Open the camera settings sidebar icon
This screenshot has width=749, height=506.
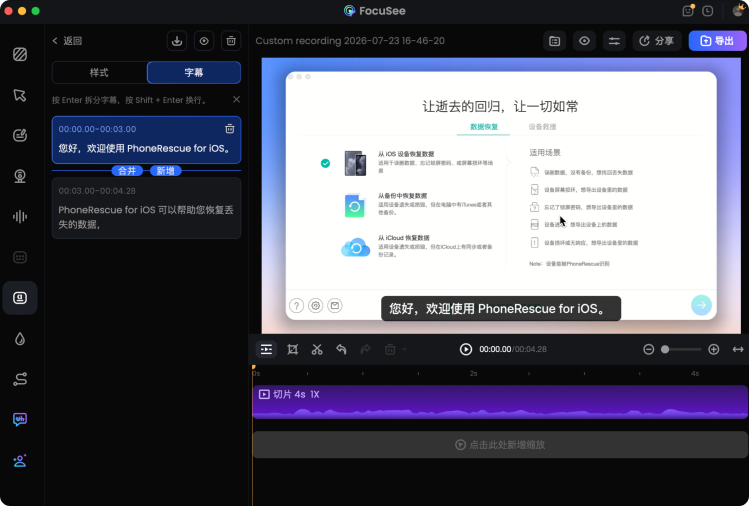pyautogui.click(x=20, y=176)
